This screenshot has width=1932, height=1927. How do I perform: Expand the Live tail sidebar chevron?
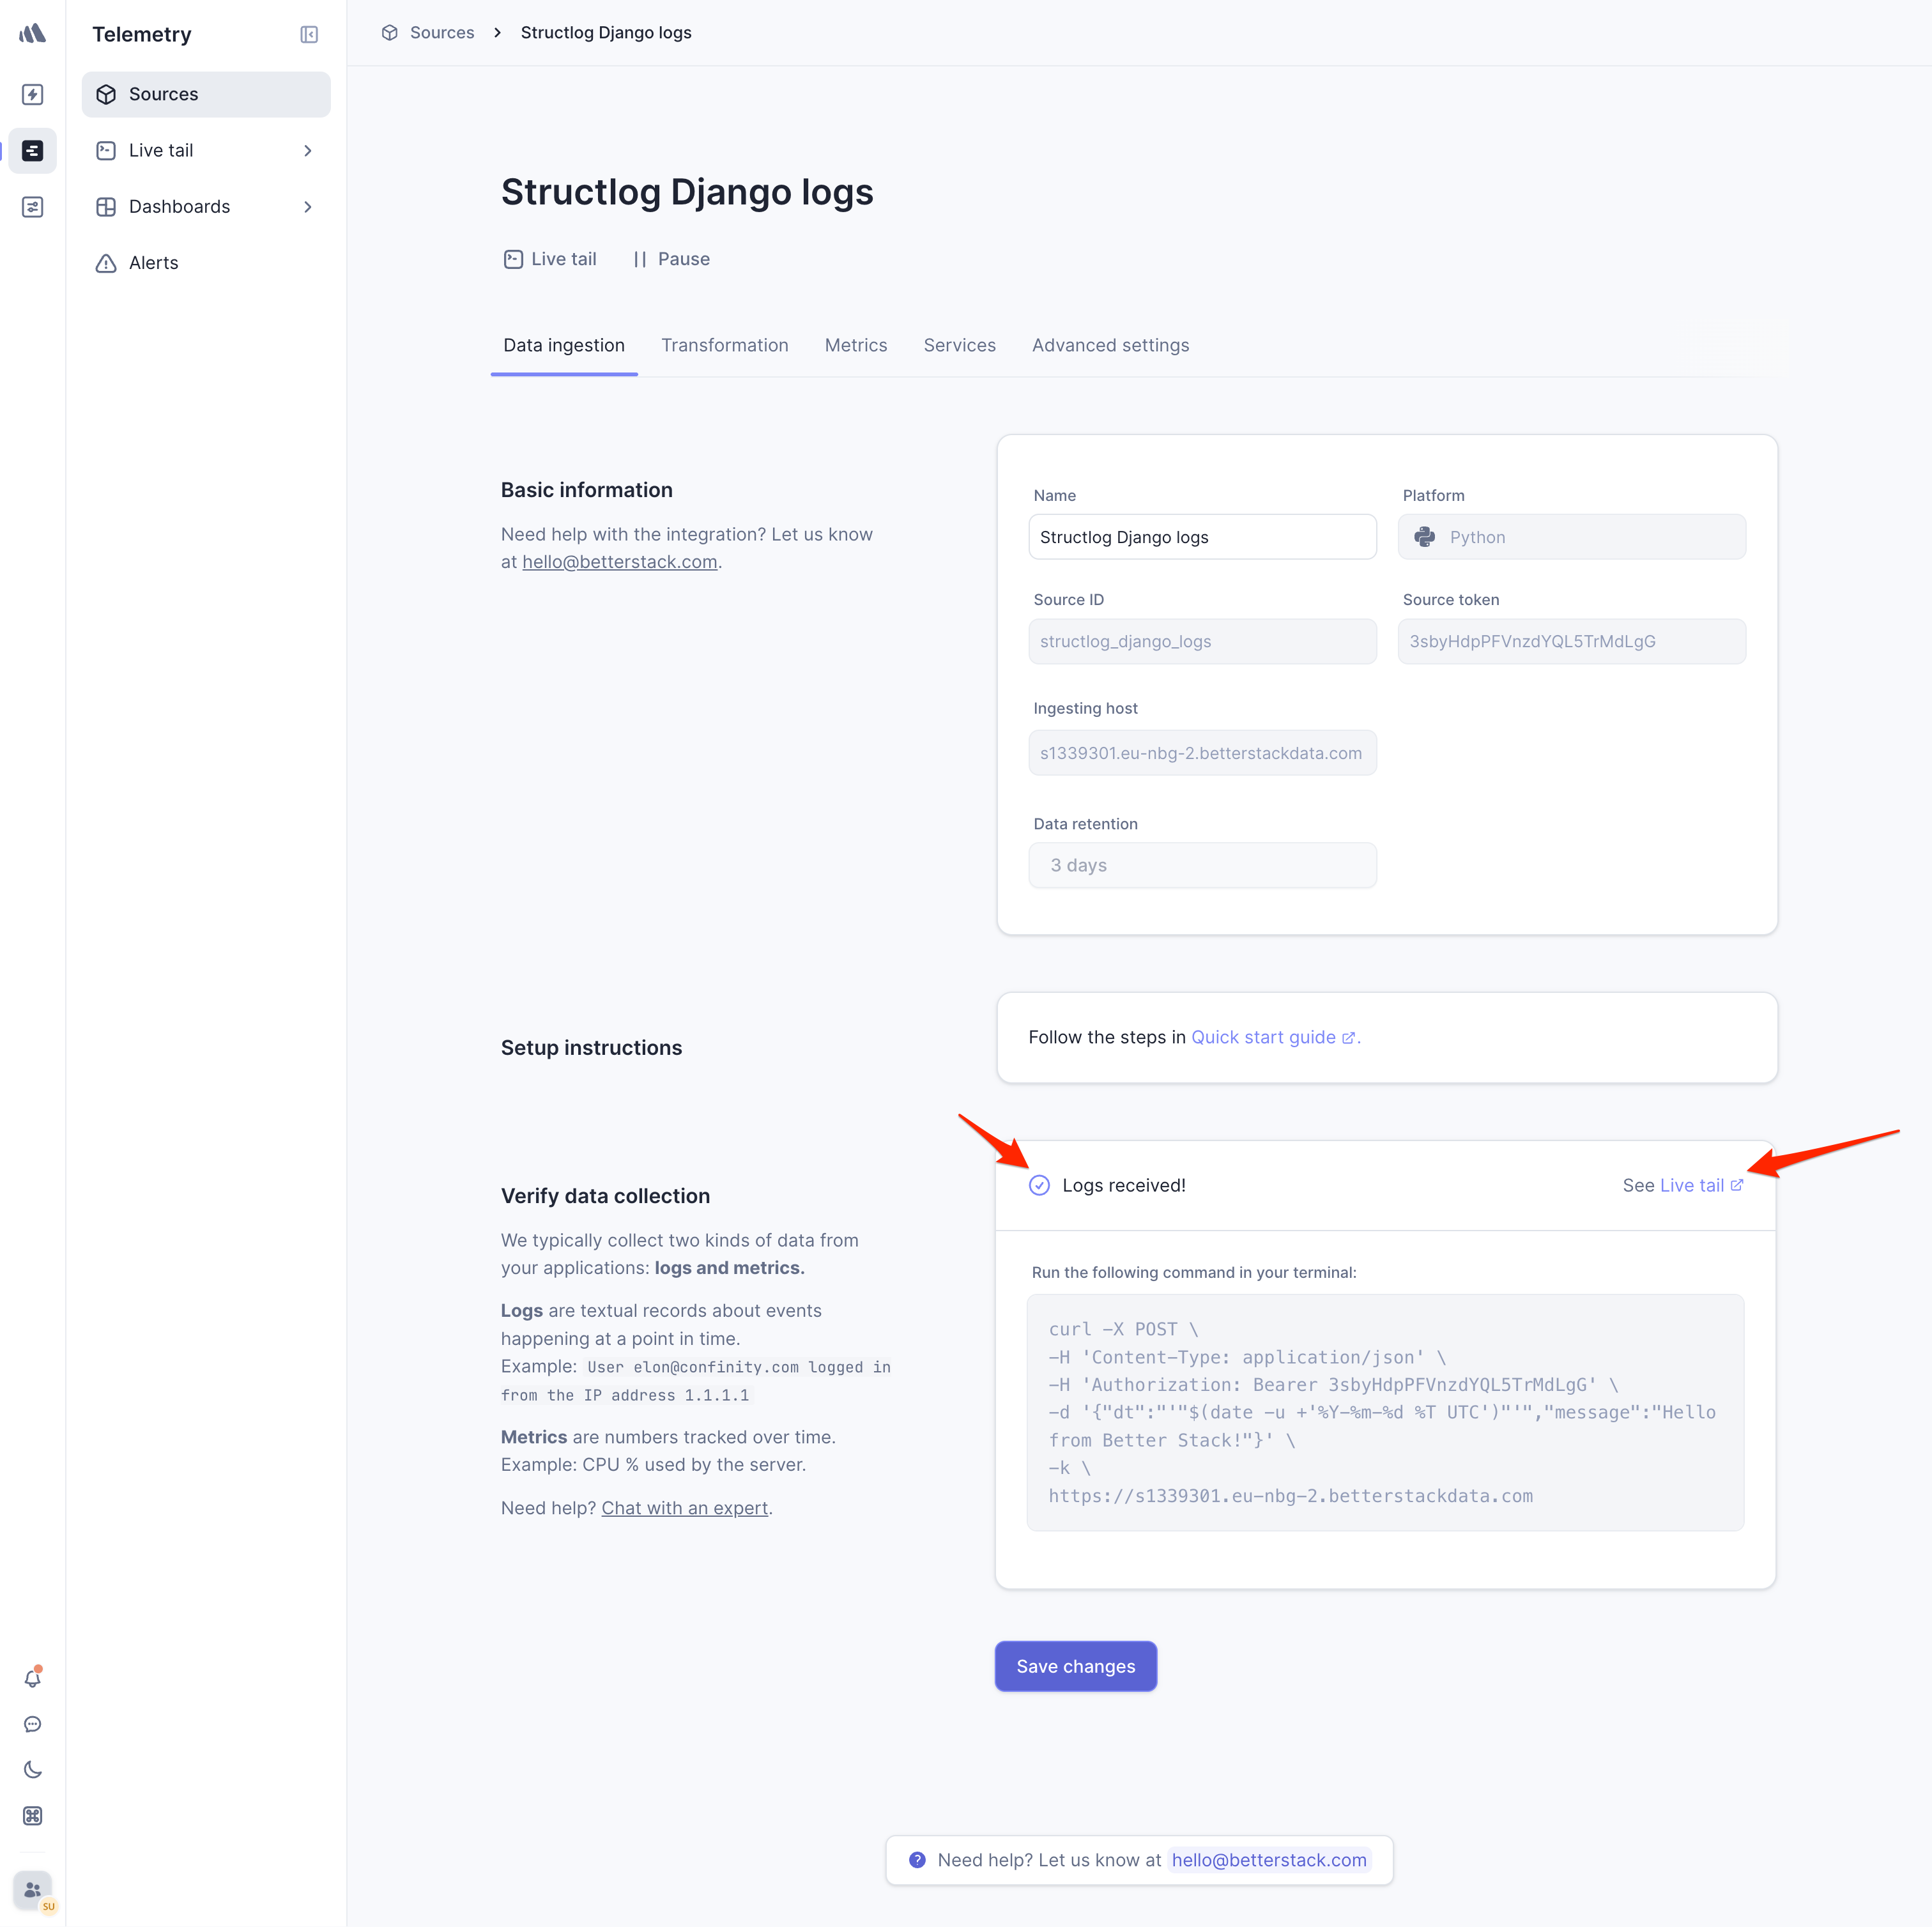[308, 151]
